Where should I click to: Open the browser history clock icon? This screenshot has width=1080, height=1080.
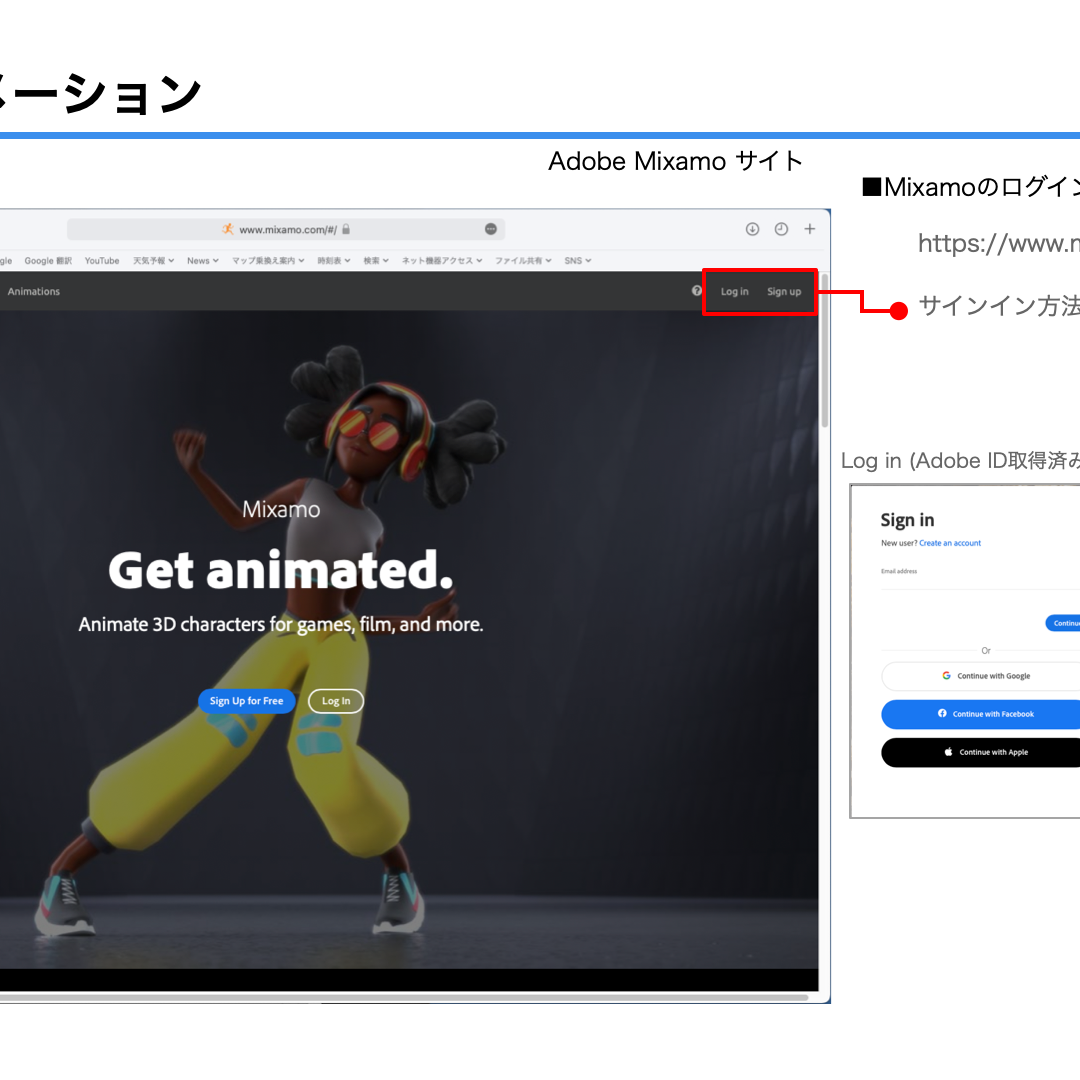click(x=781, y=229)
